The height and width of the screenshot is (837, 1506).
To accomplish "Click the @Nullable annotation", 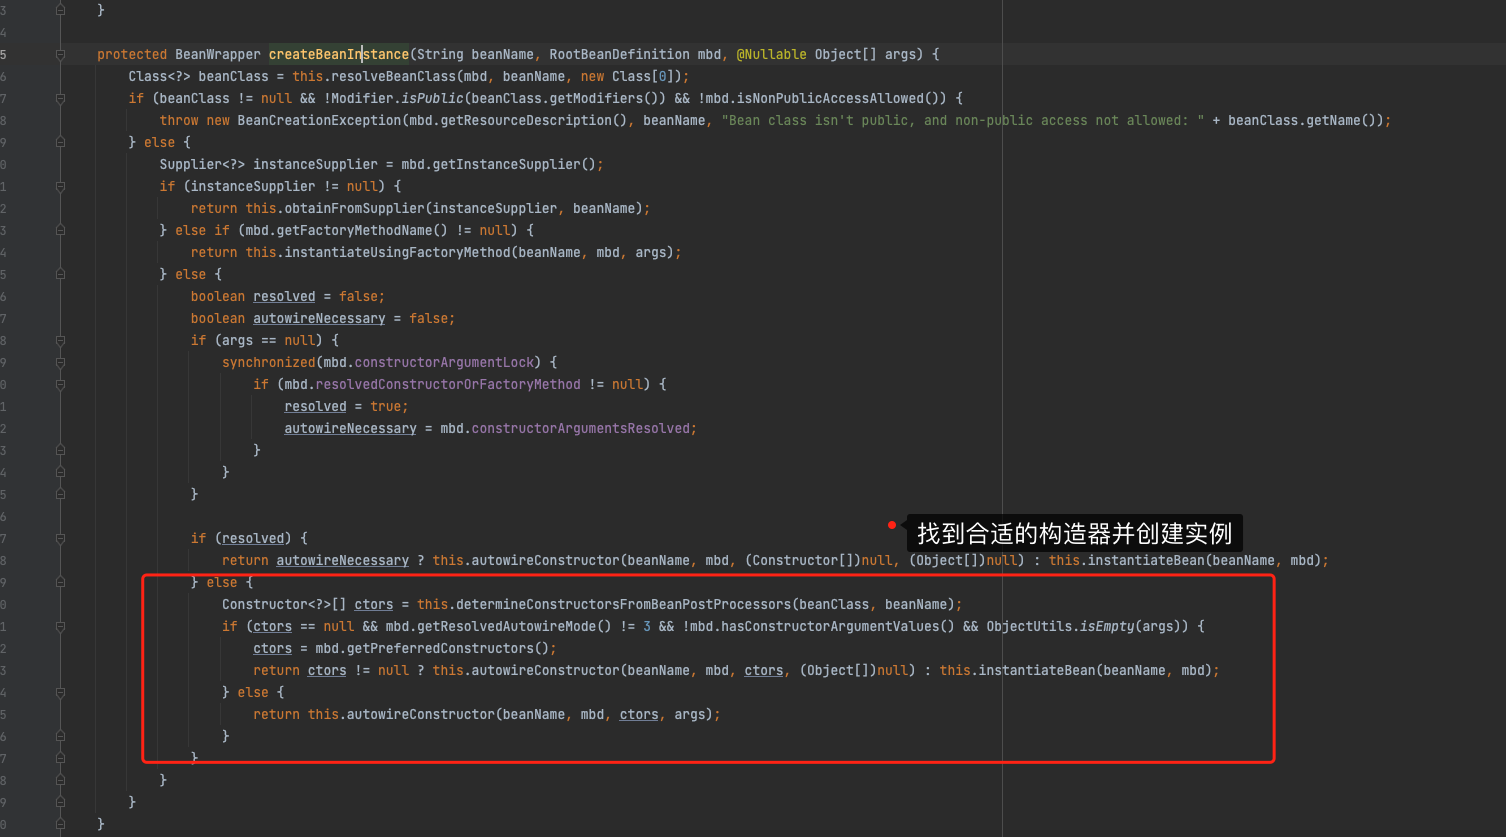I will tap(771, 55).
